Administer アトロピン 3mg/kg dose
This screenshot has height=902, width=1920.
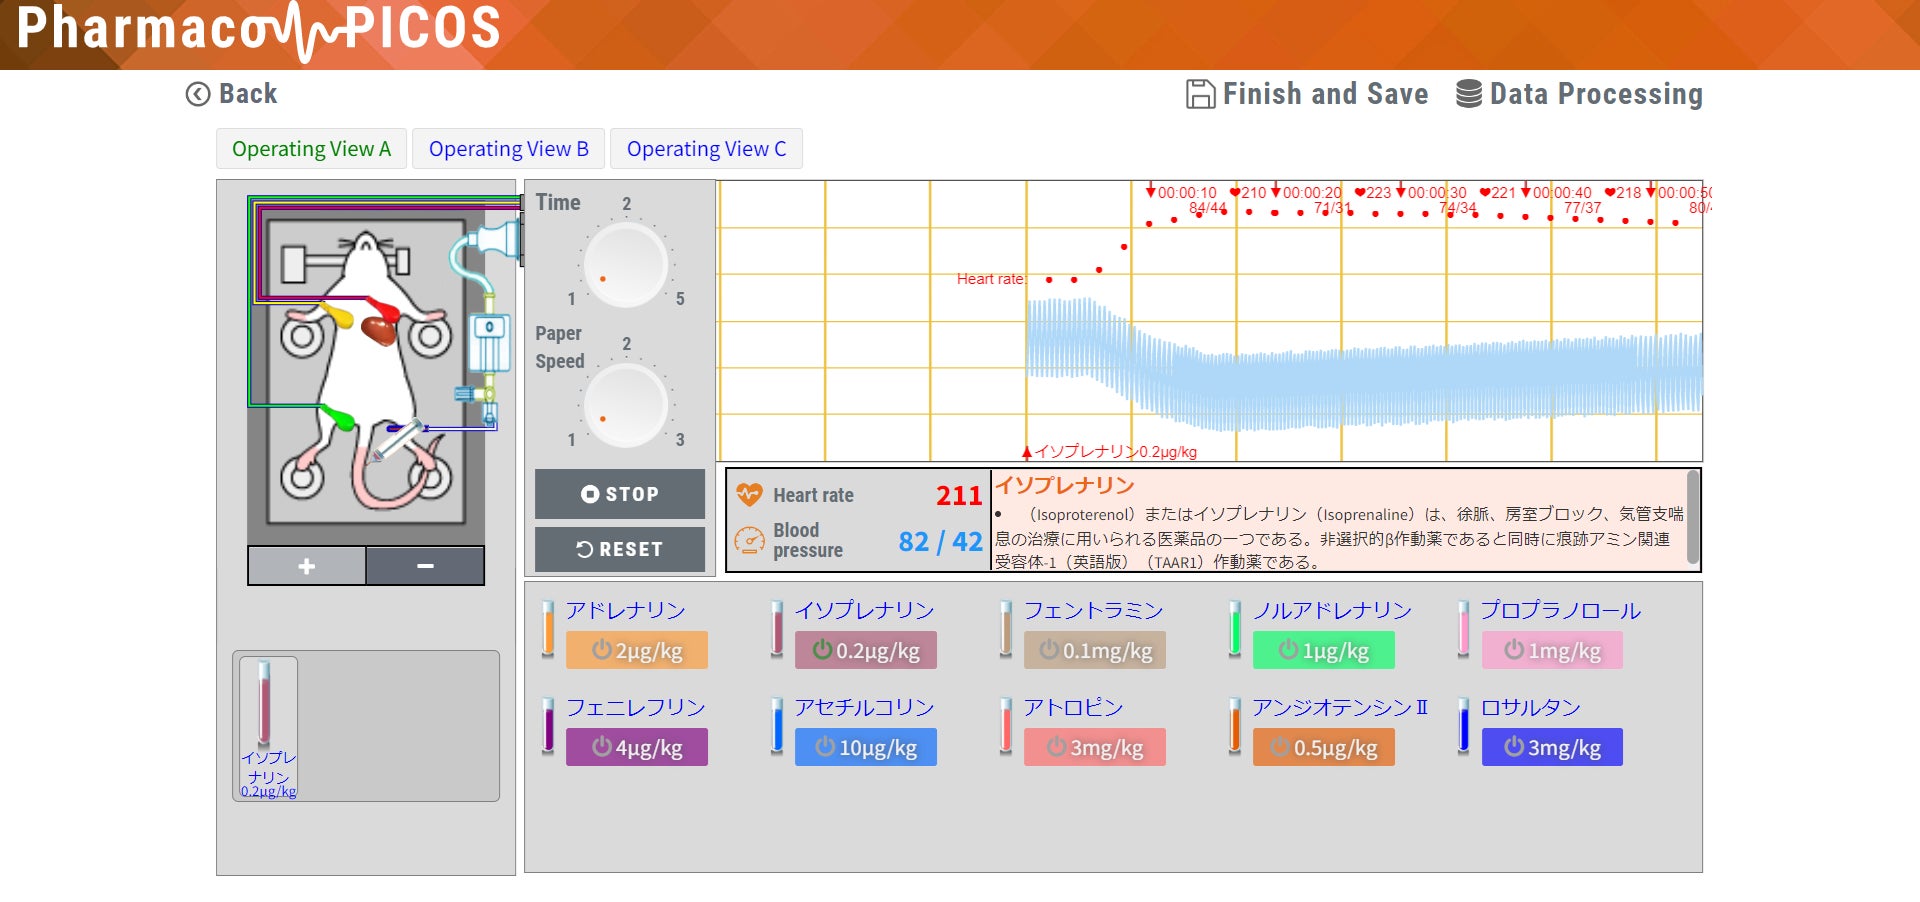1095,747
